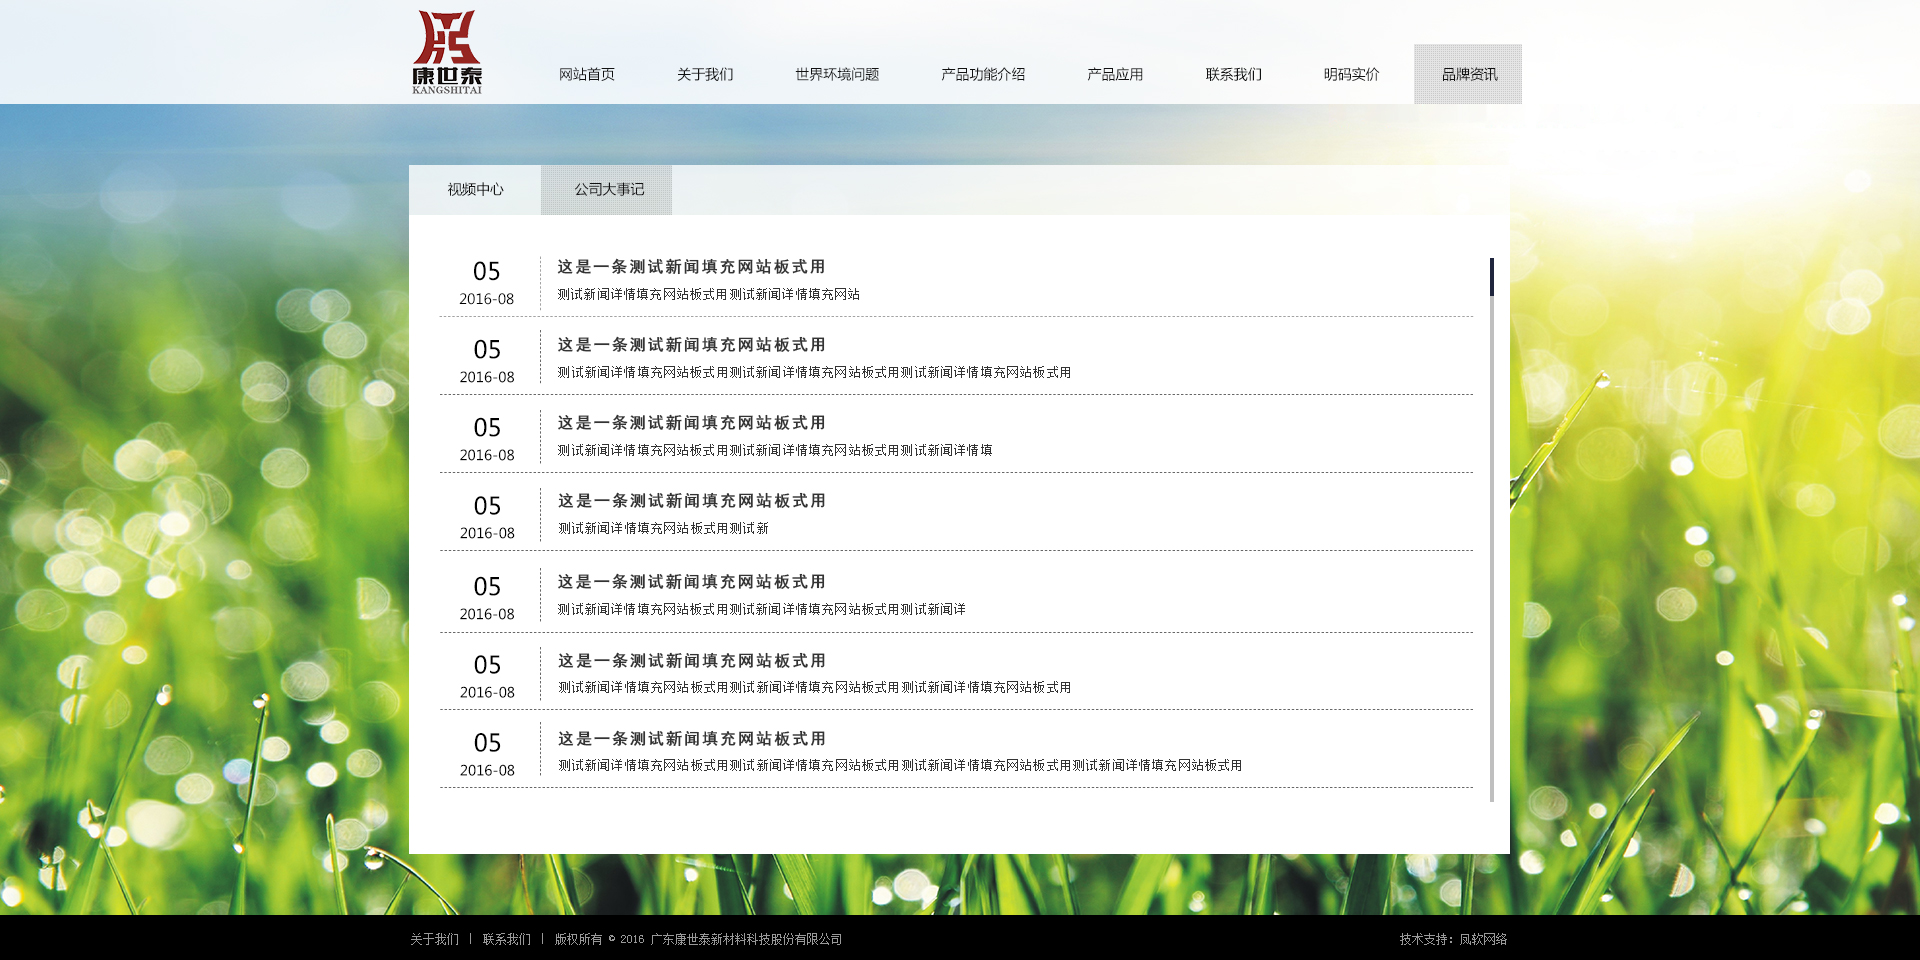Switch to the 视频中心 tab

[475, 189]
